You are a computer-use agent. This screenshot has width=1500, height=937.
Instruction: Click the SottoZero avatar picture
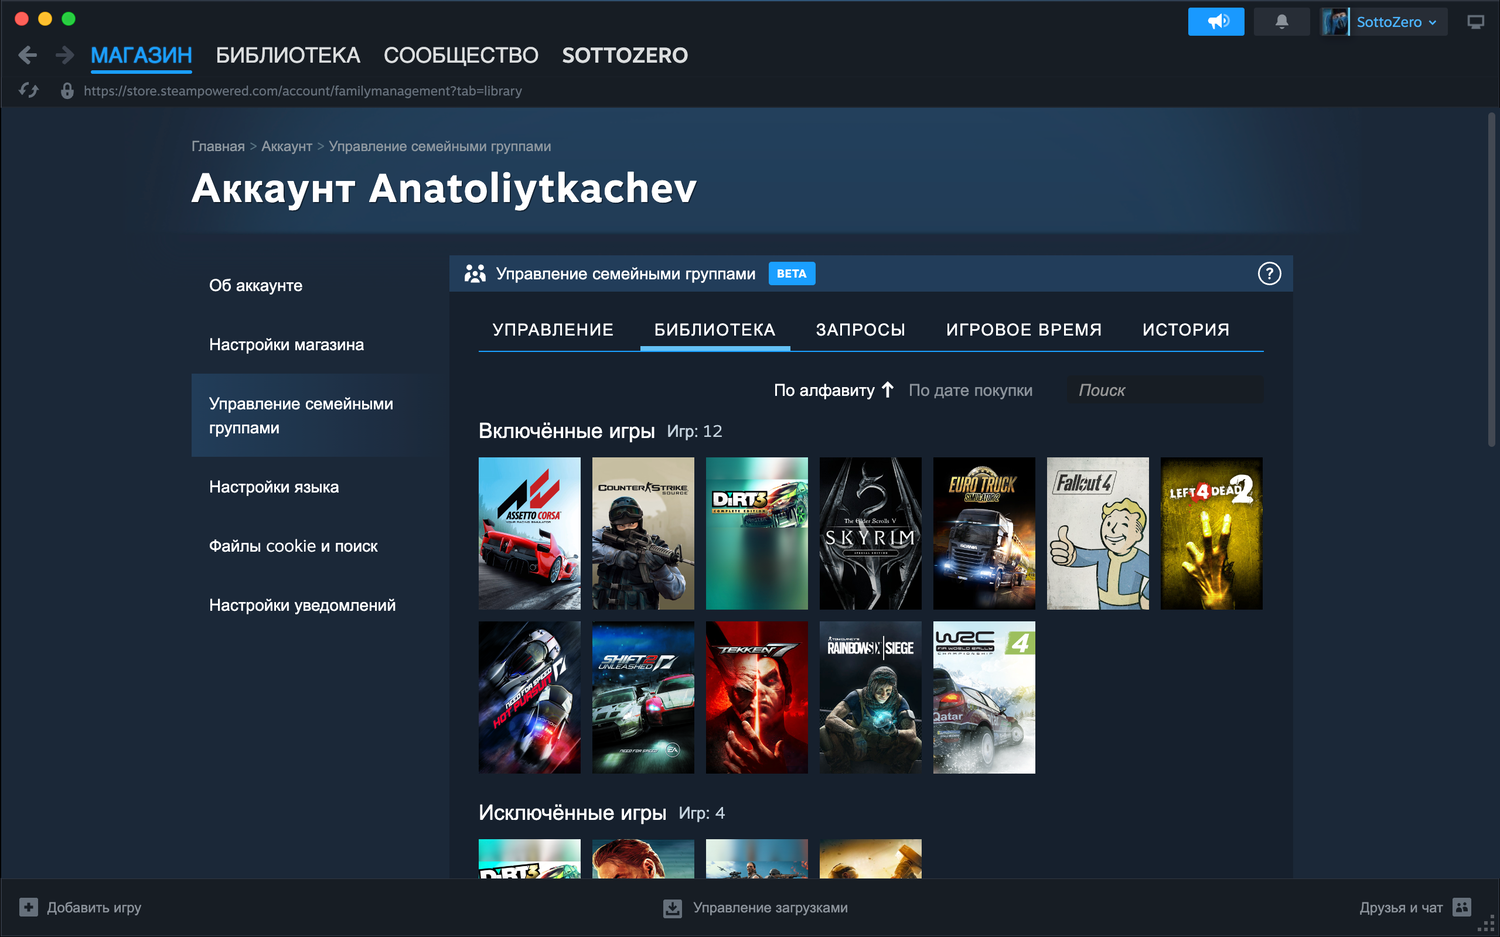1335,22
